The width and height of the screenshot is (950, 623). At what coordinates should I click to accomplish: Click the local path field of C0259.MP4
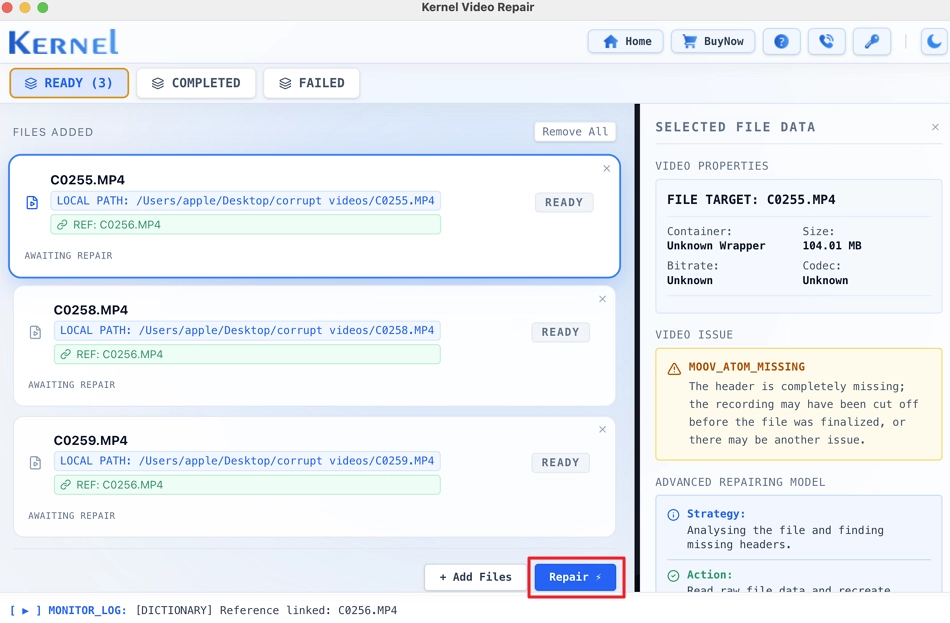click(x=247, y=461)
